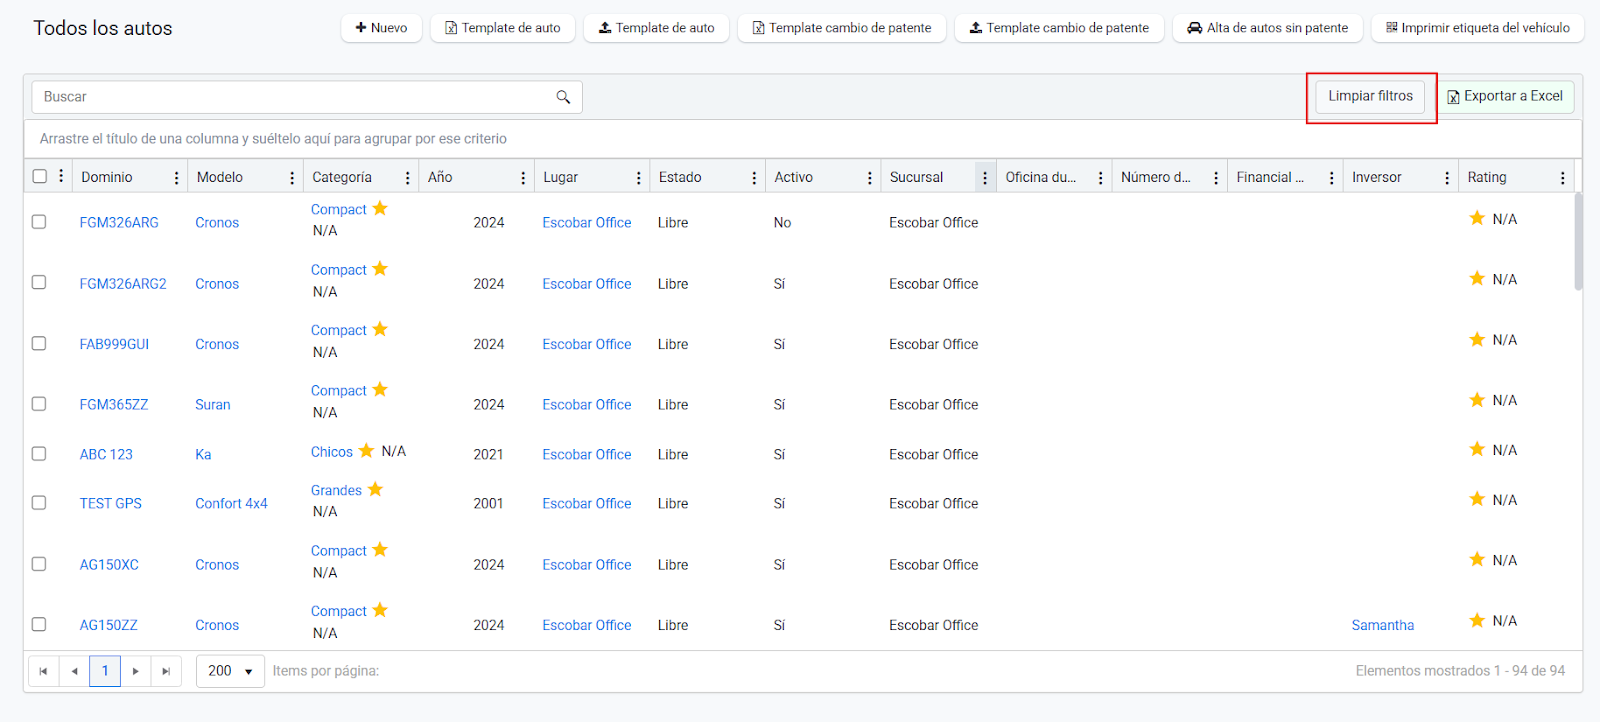Sort by the Modelo column header
The image size is (1600, 722).
220,177
